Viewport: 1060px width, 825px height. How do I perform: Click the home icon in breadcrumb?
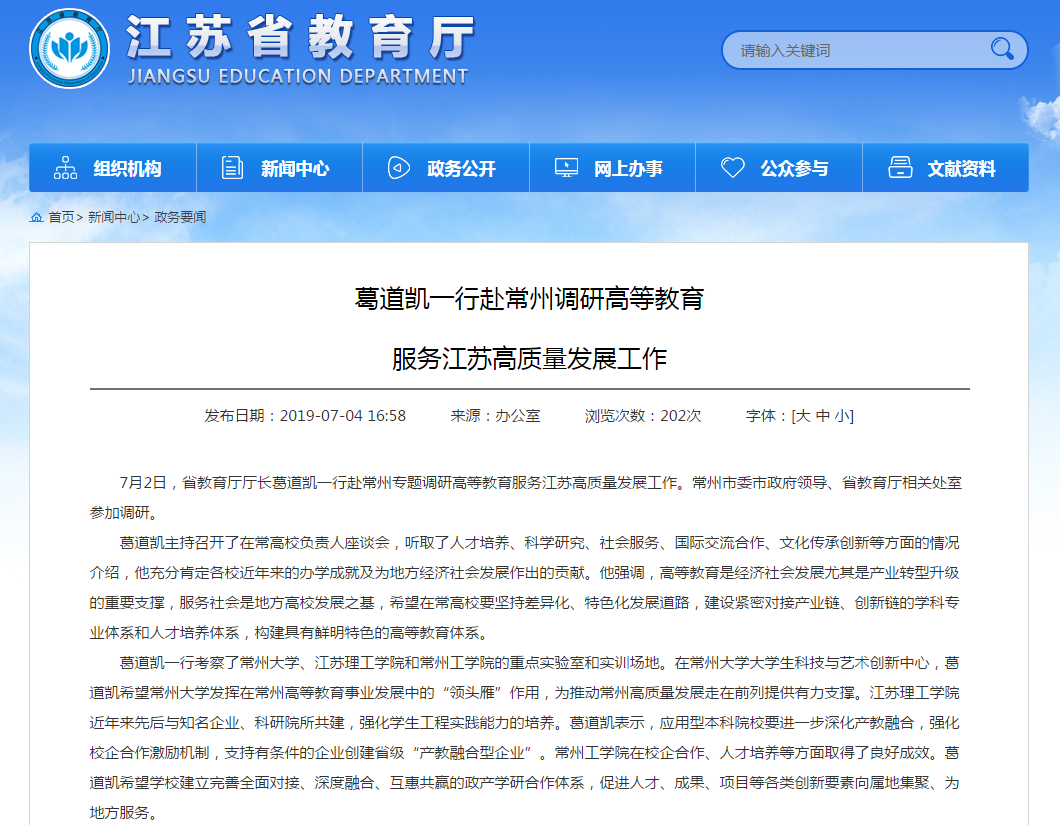point(37,217)
